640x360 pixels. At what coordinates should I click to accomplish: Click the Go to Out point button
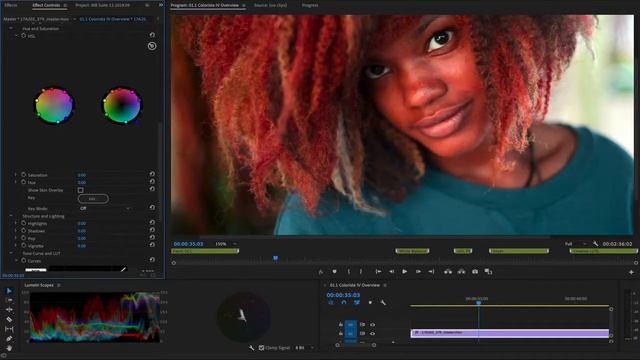point(431,271)
